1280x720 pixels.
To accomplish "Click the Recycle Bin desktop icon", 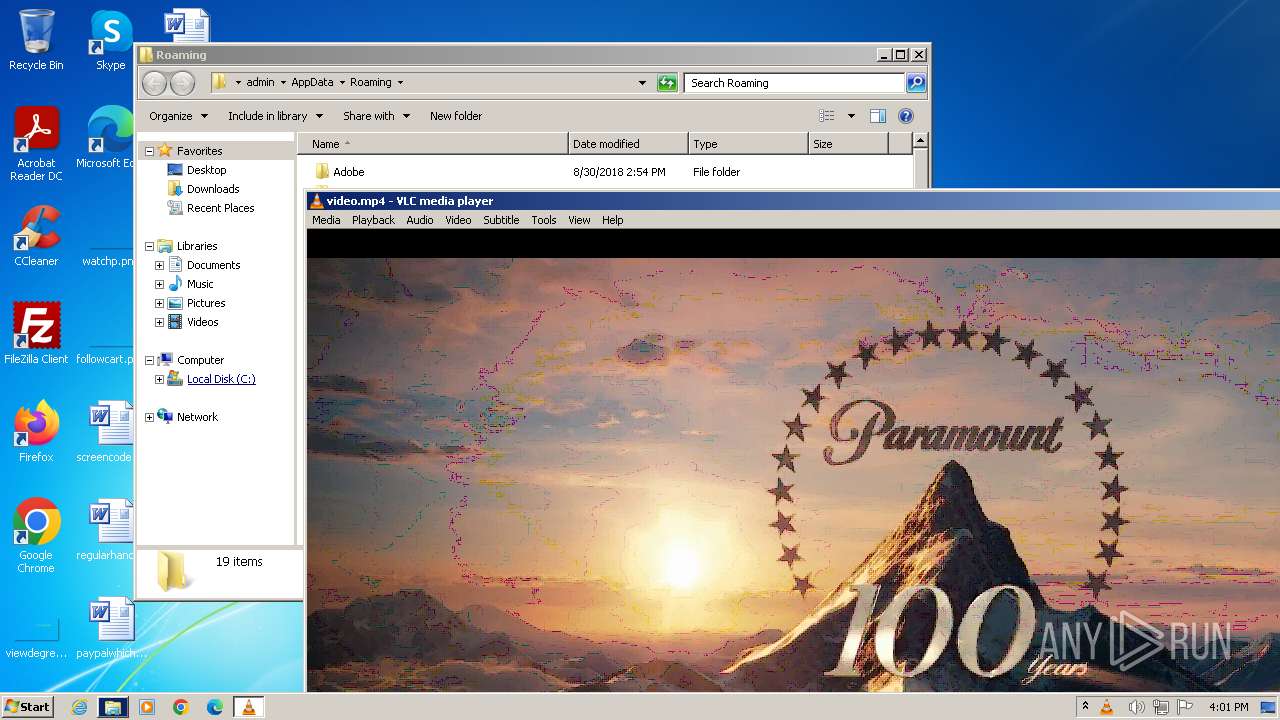I will (x=36, y=40).
